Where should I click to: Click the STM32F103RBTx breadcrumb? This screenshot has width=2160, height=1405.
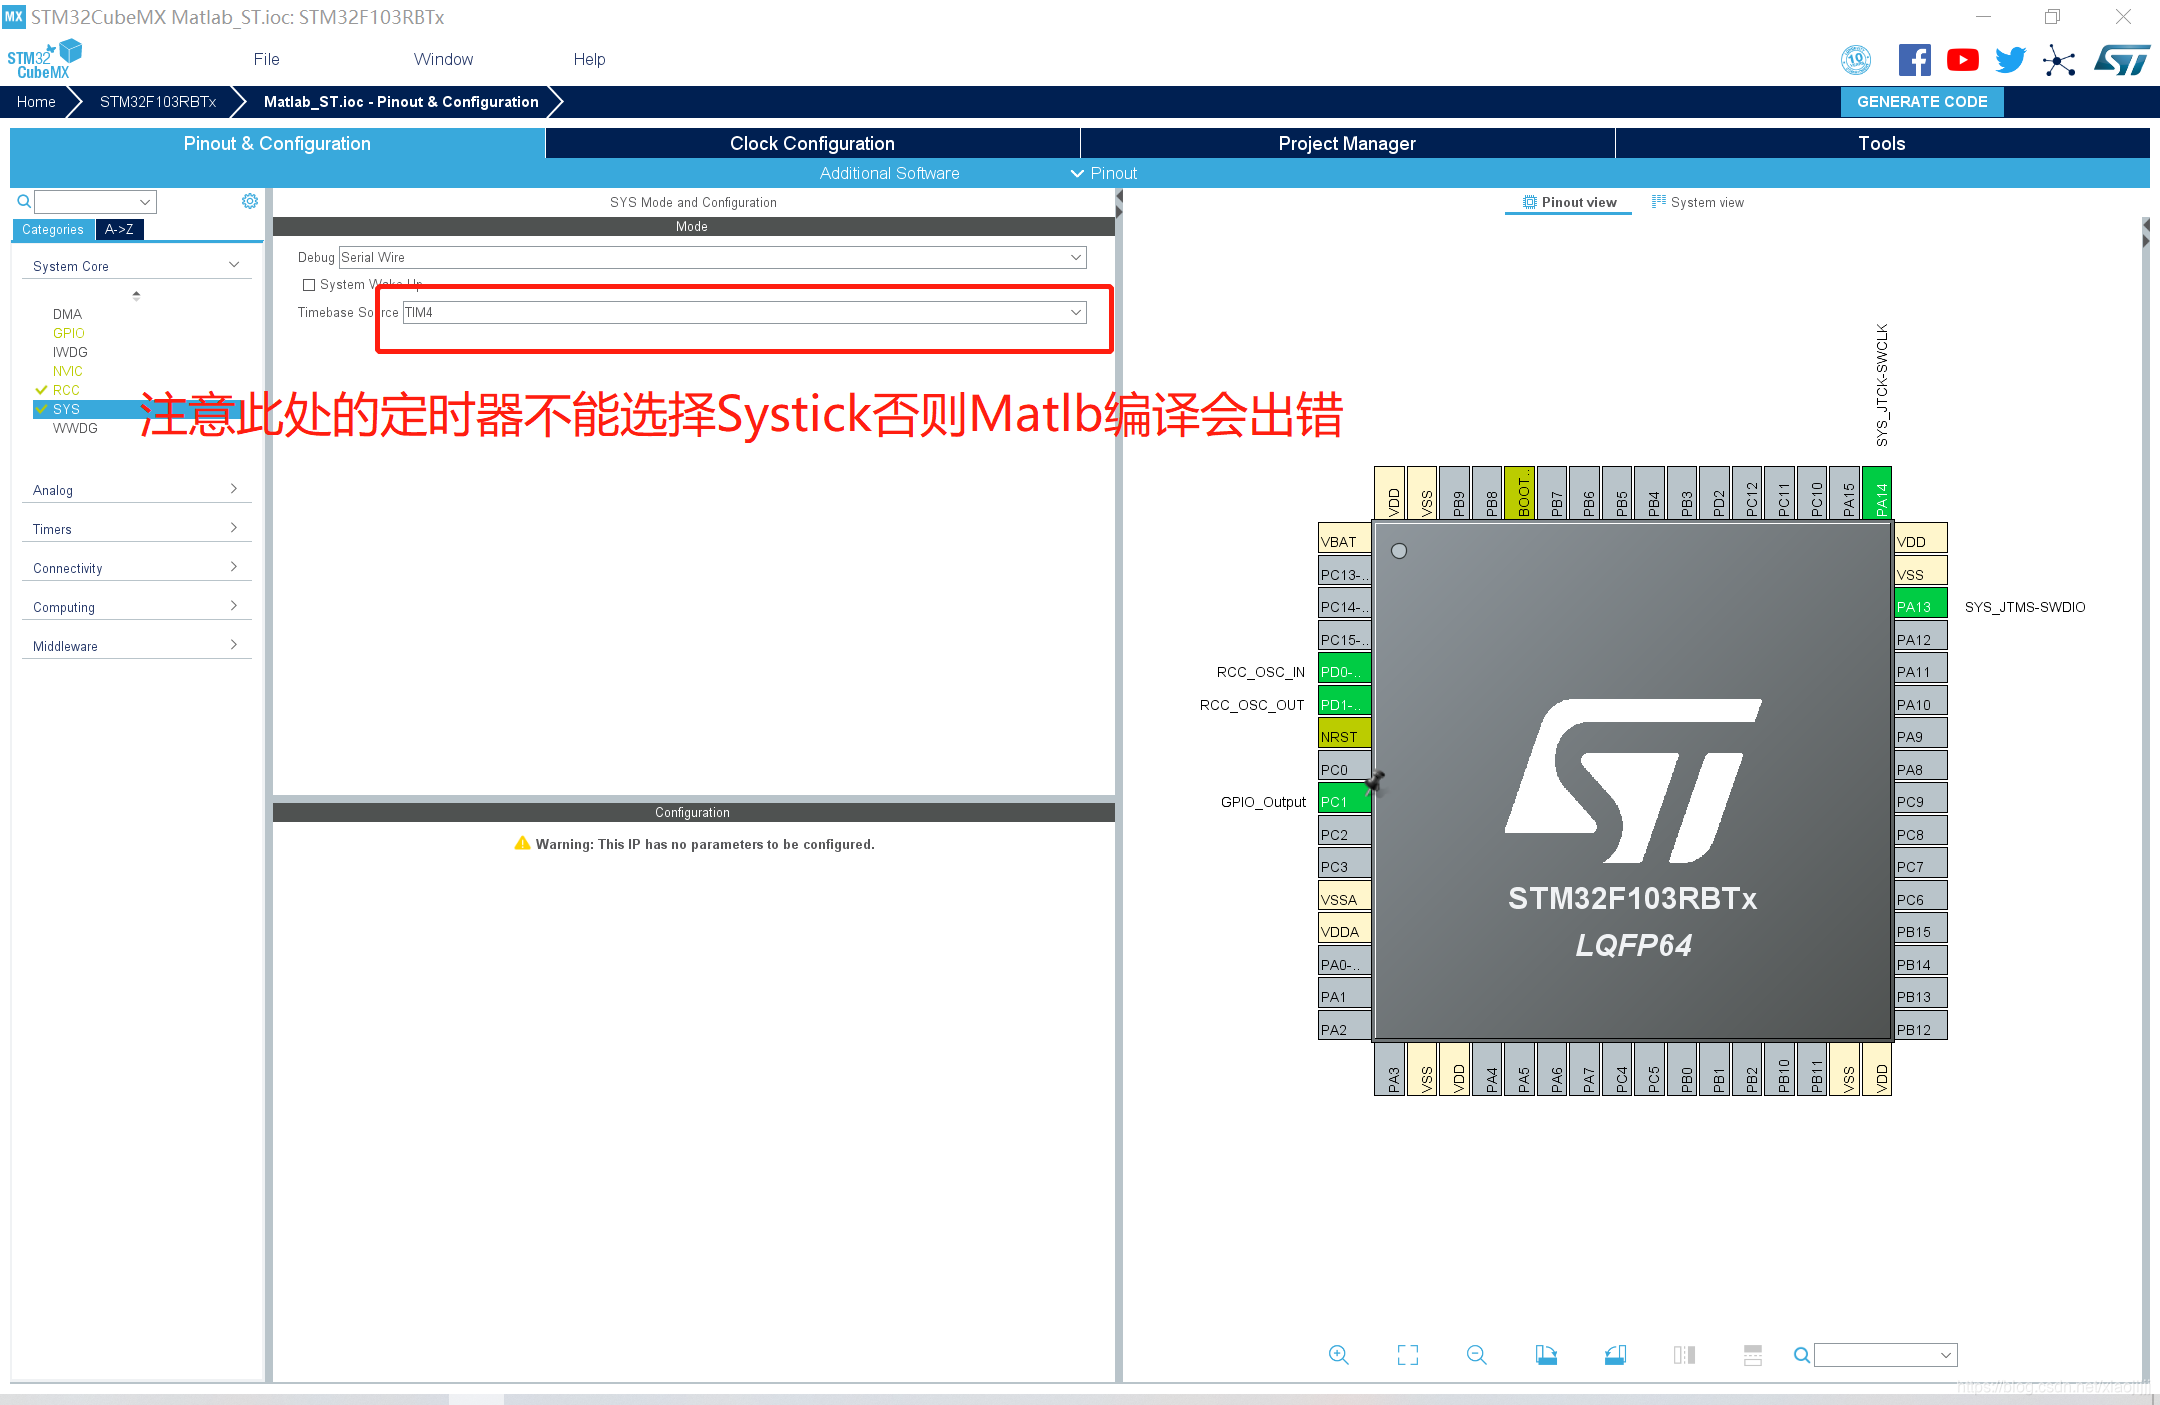click(158, 101)
